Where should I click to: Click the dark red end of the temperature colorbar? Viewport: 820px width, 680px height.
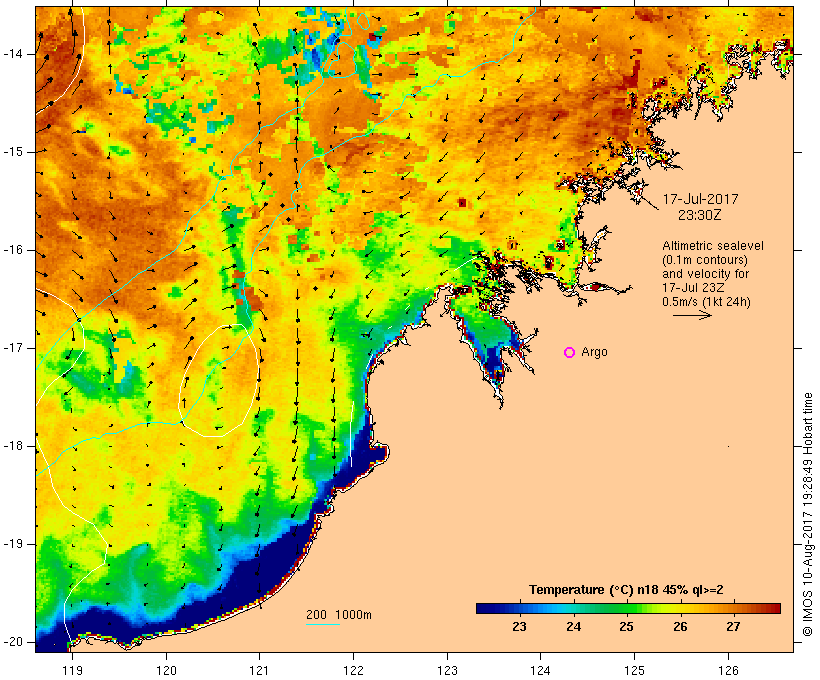pos(774,608)
